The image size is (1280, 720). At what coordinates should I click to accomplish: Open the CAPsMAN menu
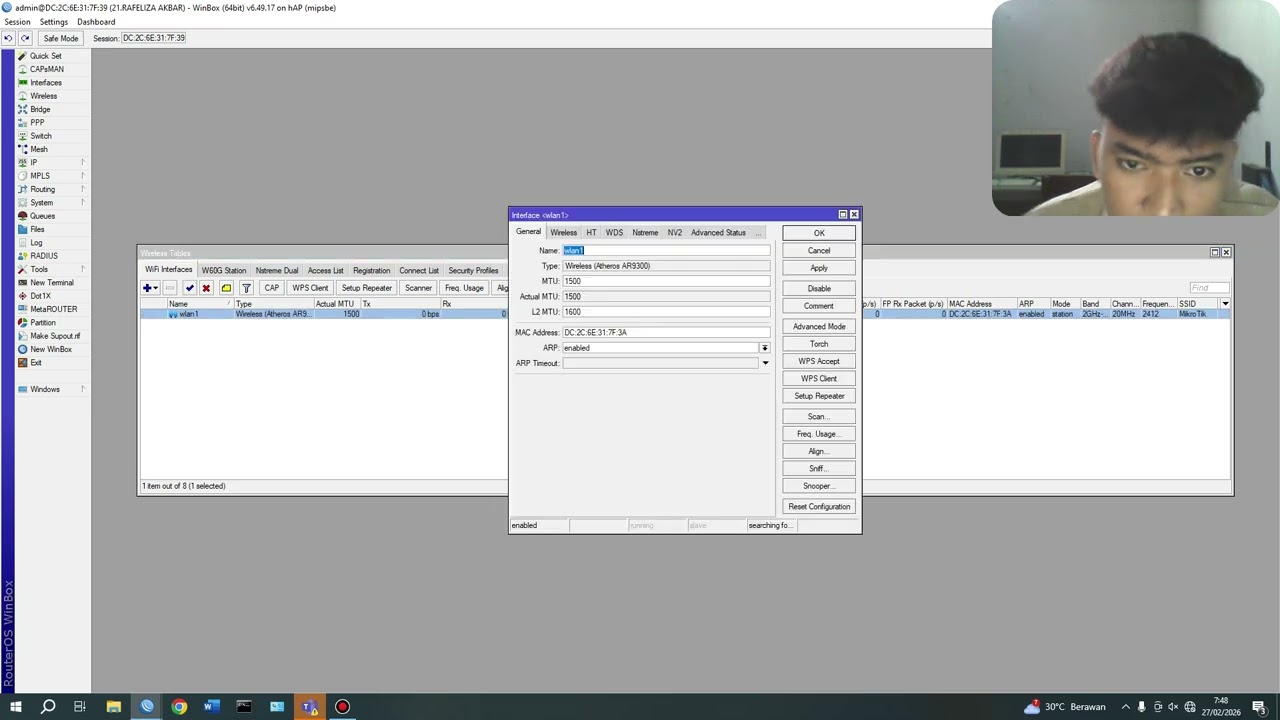pyautogui.click(x=46, y=69)
